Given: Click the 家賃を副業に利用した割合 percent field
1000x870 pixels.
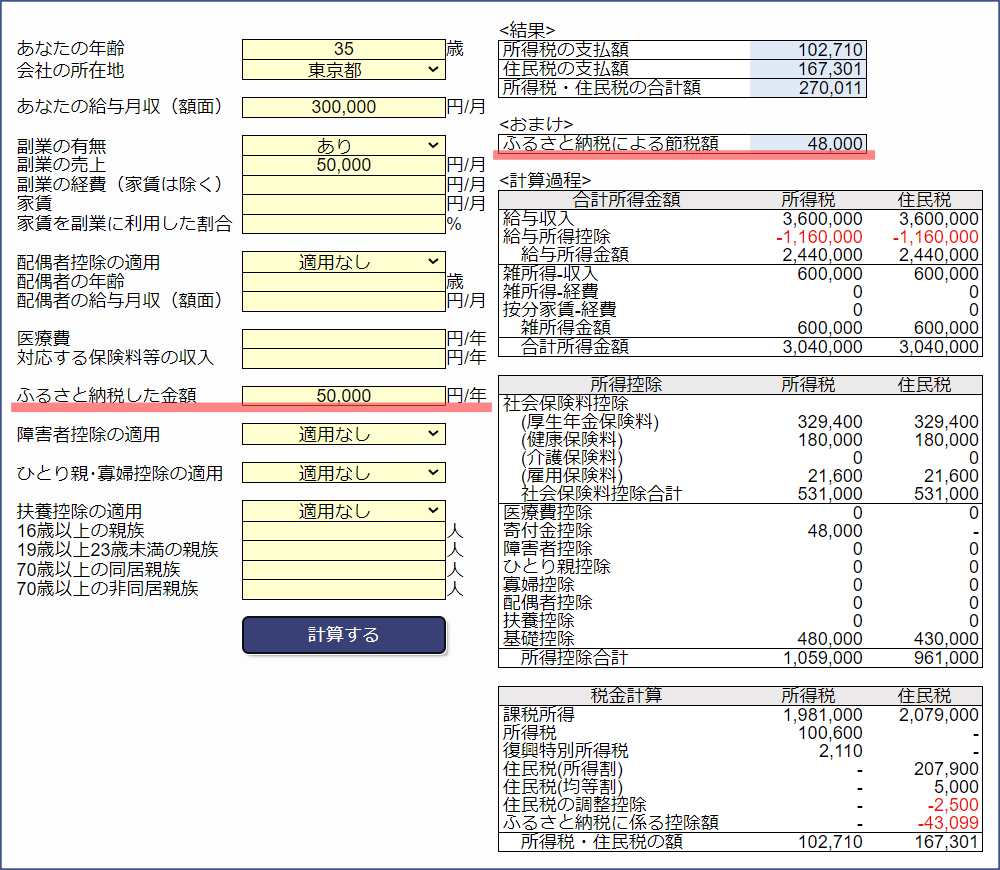Looking at the screenshot, I should pyautogui.click(x=344, y=224).
